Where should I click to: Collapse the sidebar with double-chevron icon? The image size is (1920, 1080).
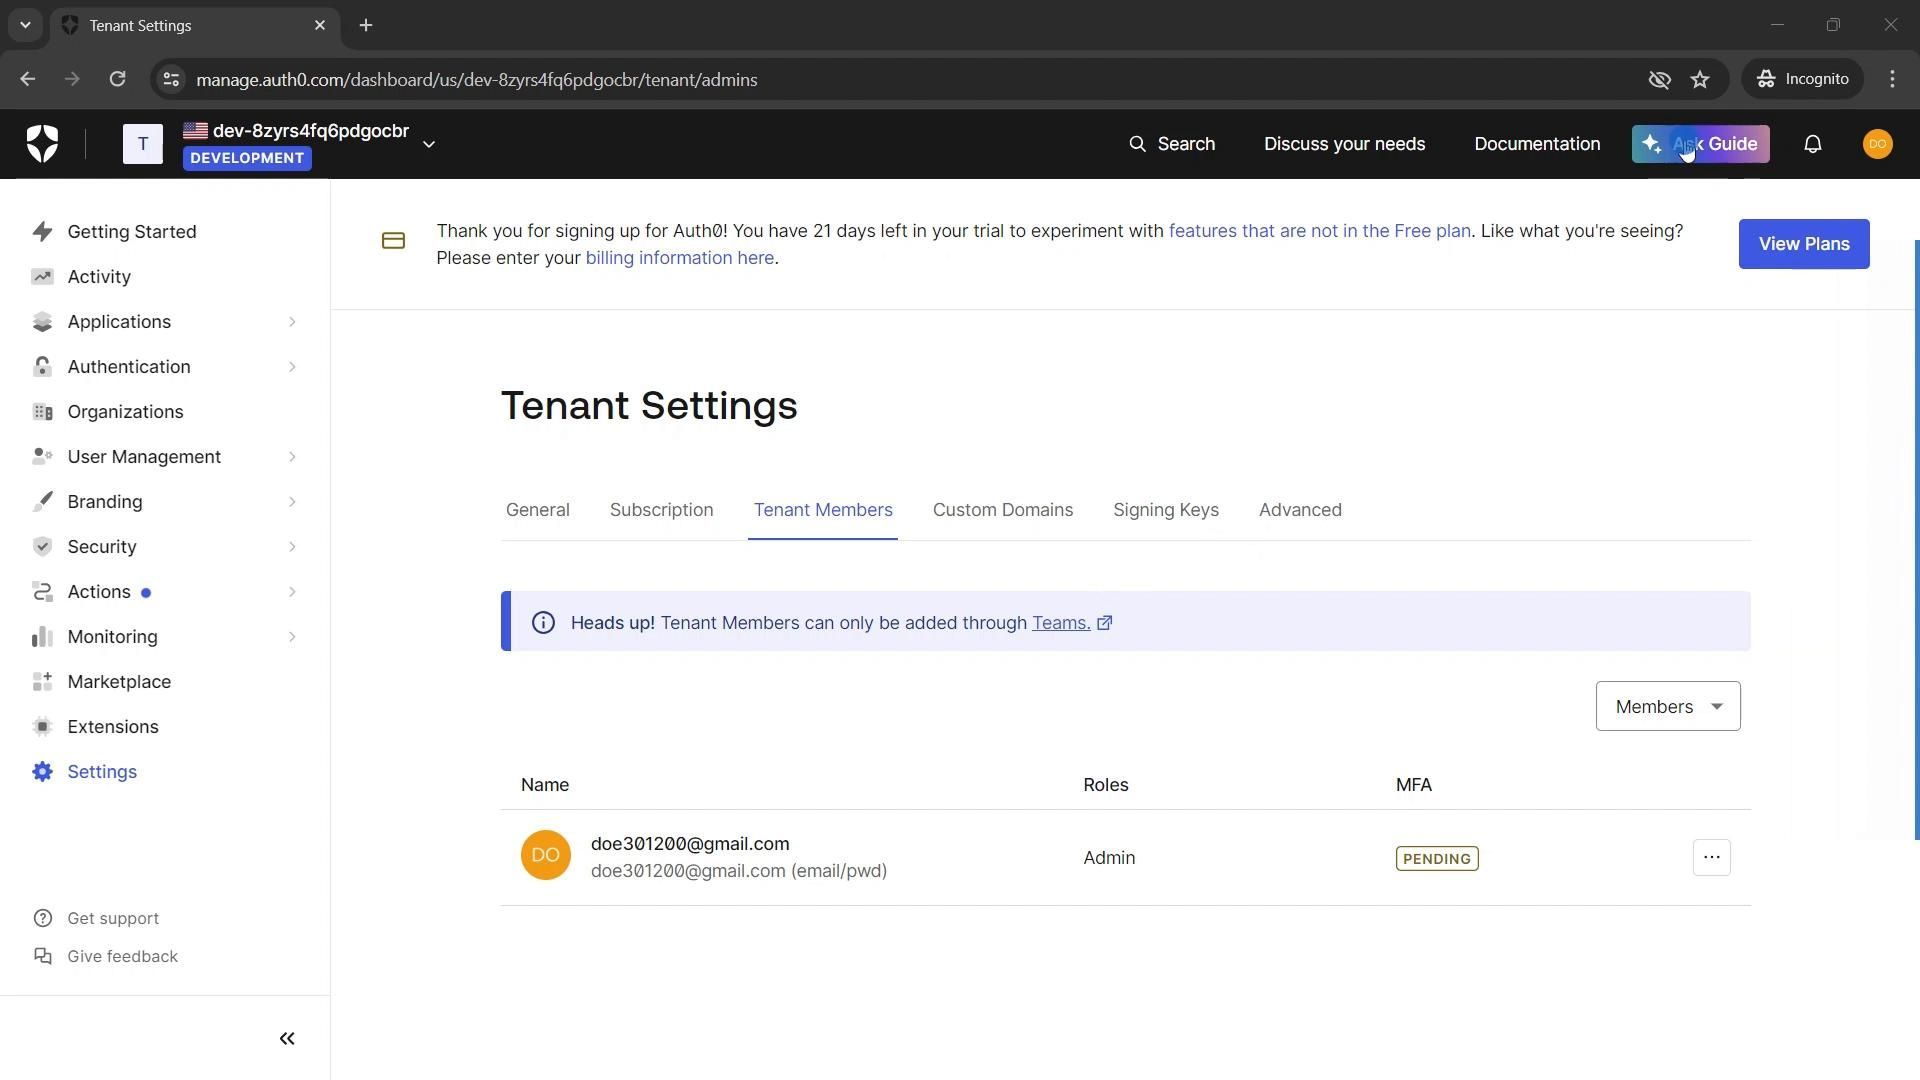click(287, 1039)
